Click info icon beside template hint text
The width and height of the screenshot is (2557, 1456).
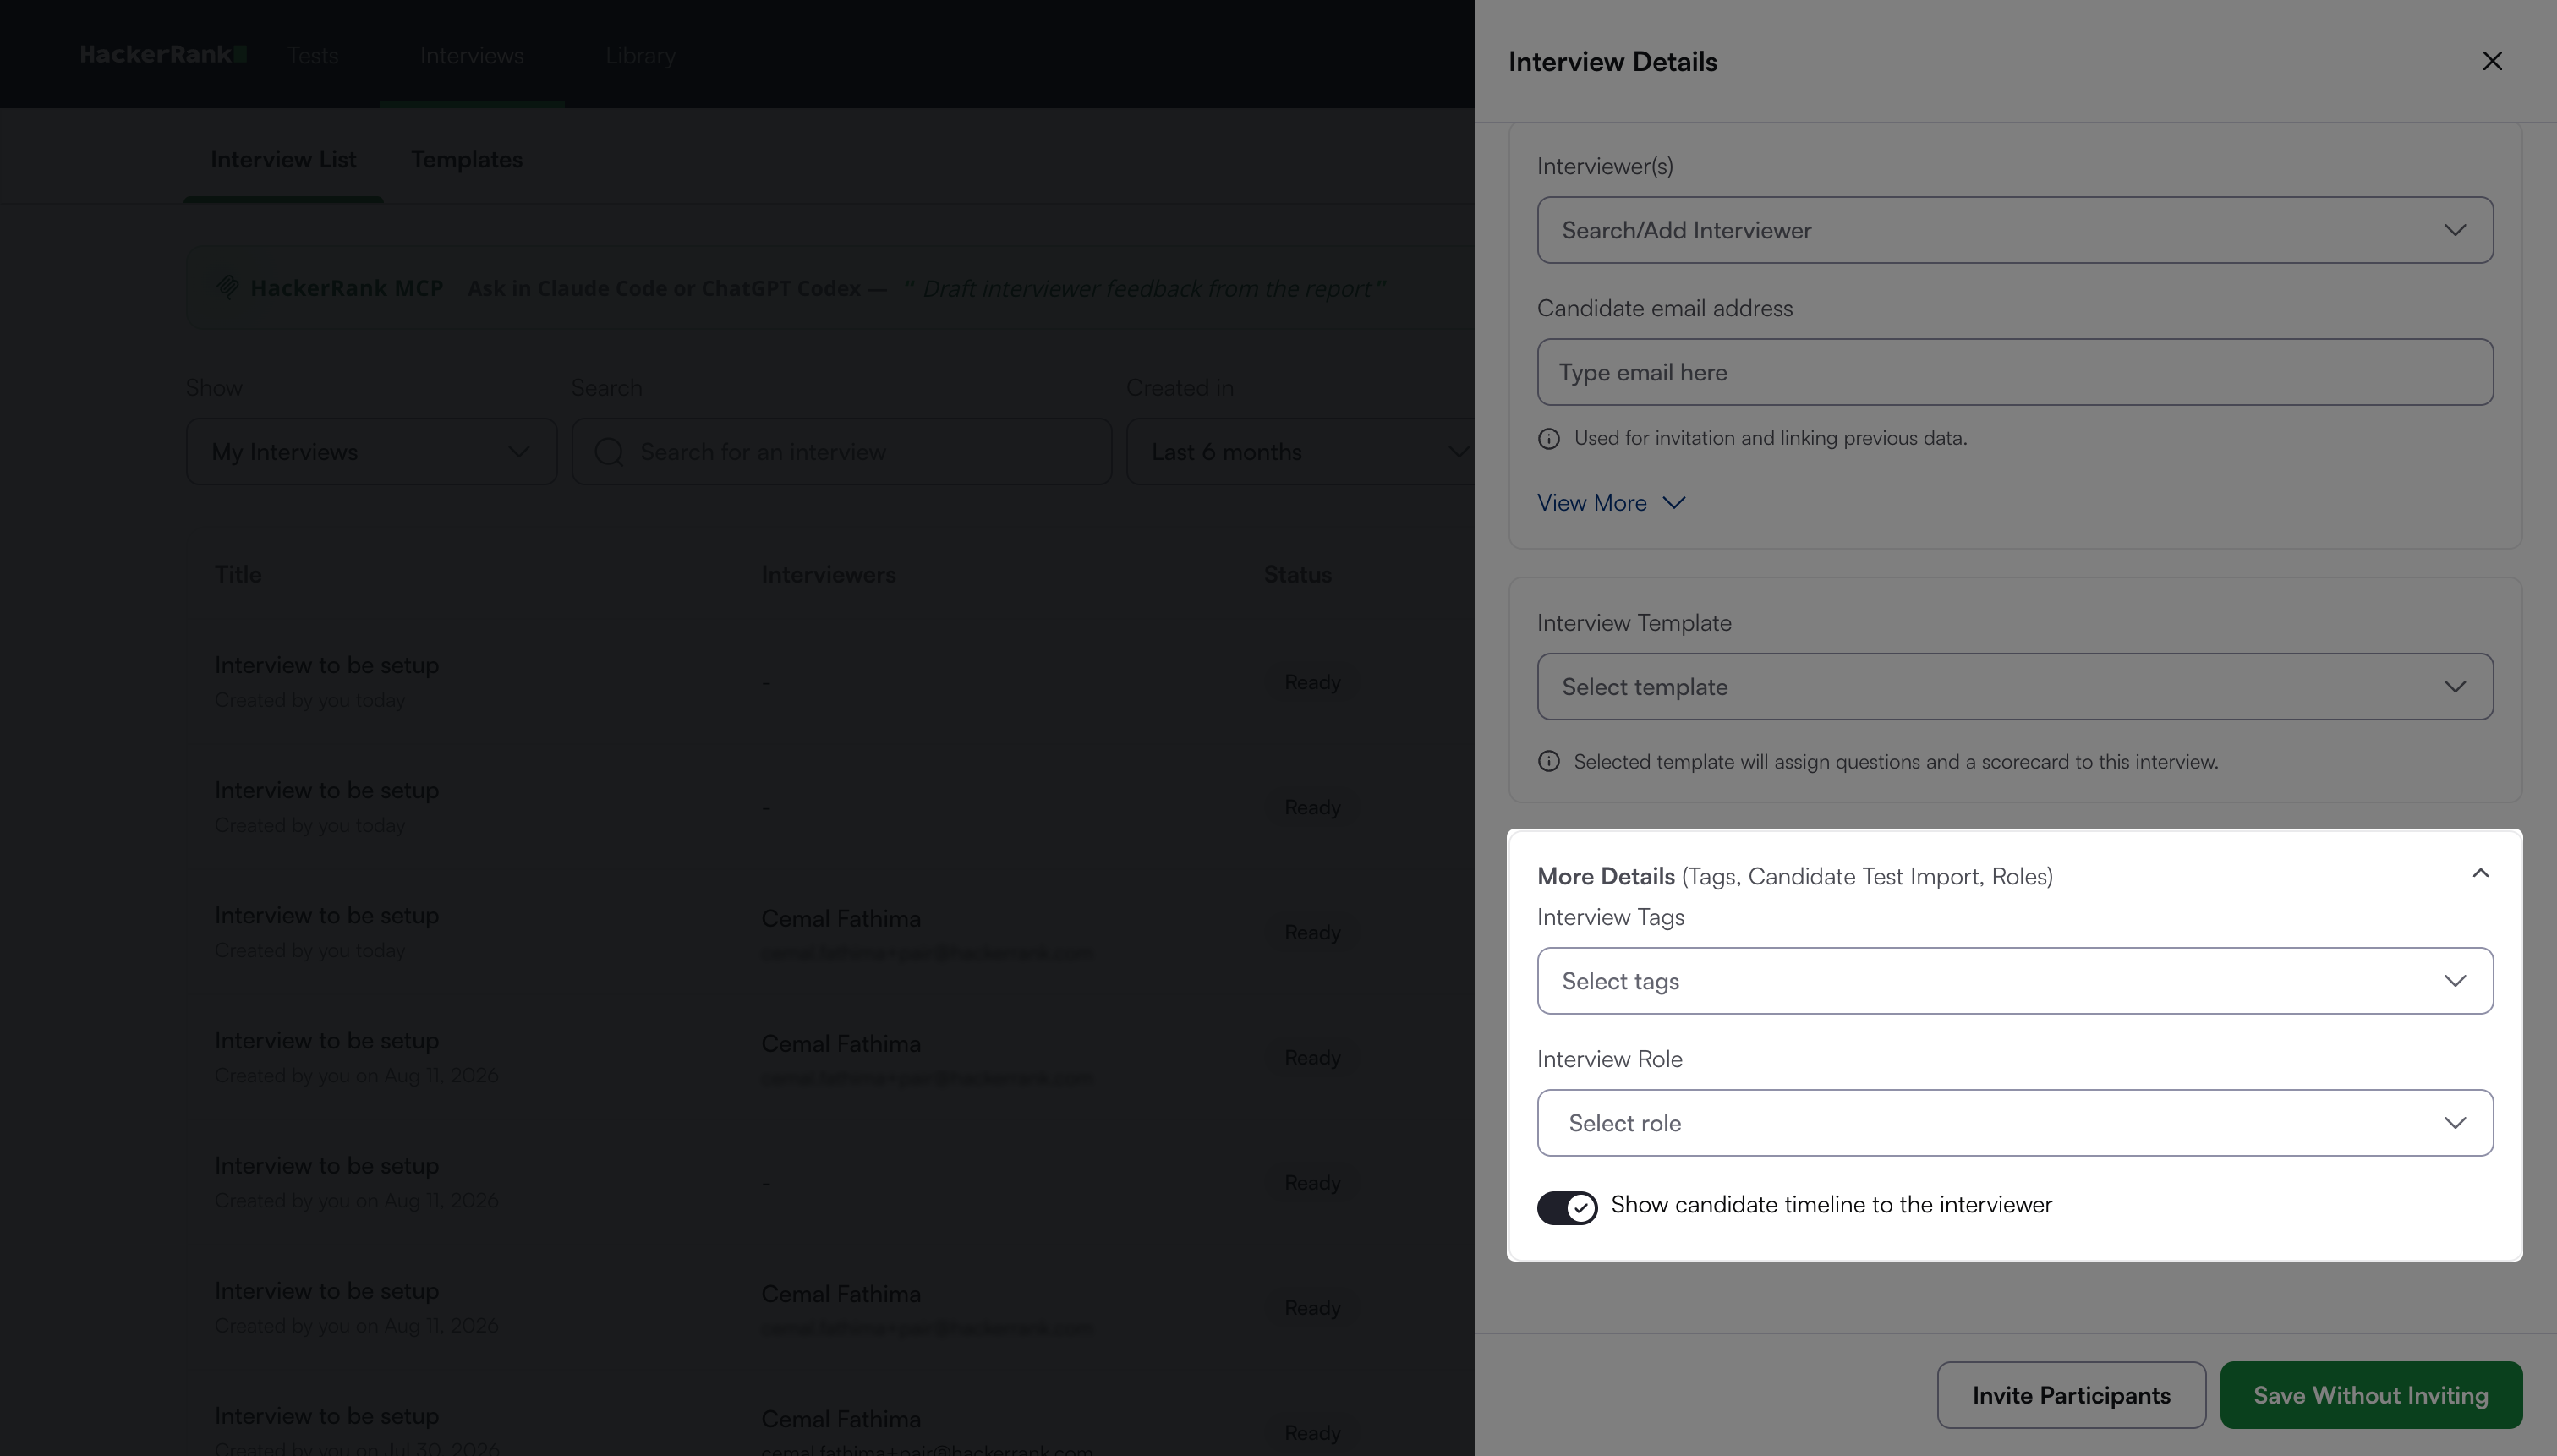(1549, 762)
